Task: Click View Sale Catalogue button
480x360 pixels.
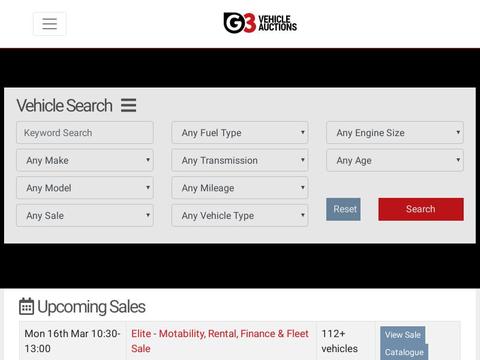Action: (404, 343)
